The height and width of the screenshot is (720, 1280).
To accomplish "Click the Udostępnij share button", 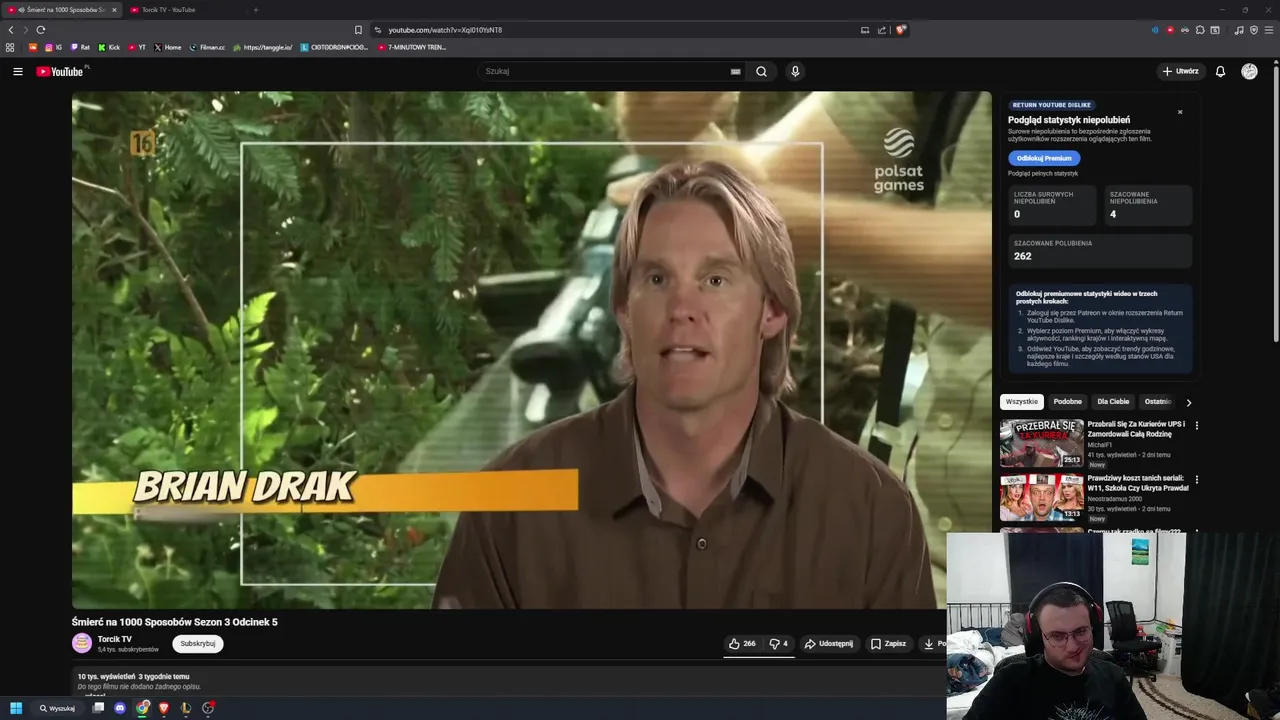I will point(829,644).
